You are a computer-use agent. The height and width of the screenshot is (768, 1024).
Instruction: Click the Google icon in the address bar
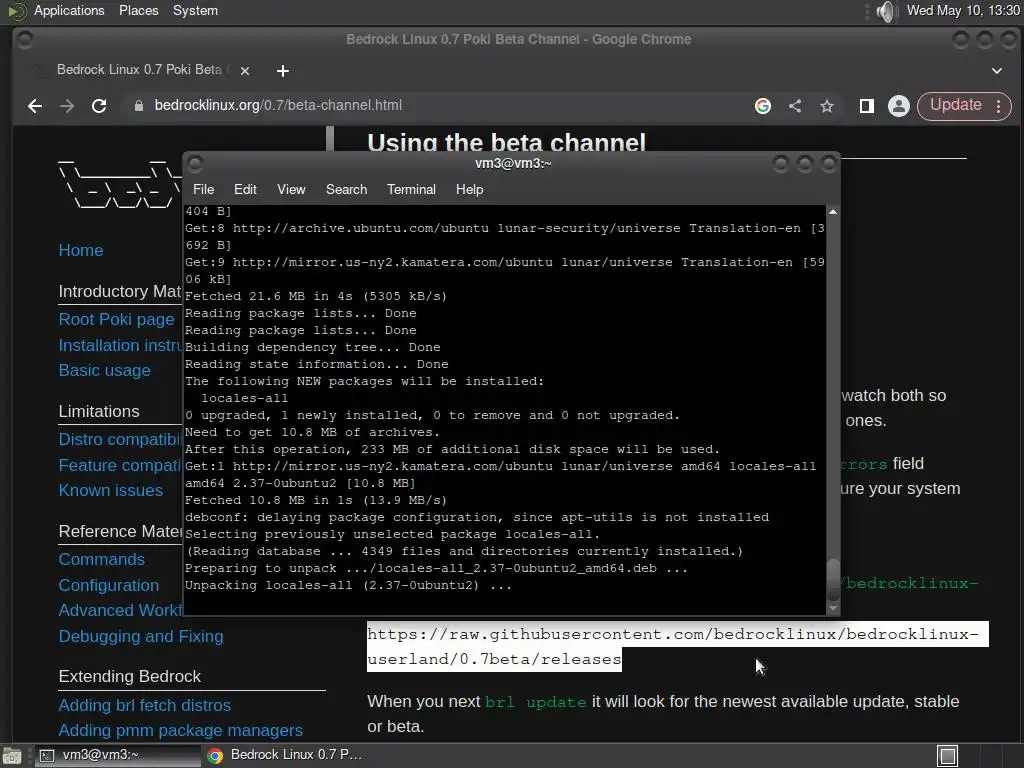coord(763,106)
